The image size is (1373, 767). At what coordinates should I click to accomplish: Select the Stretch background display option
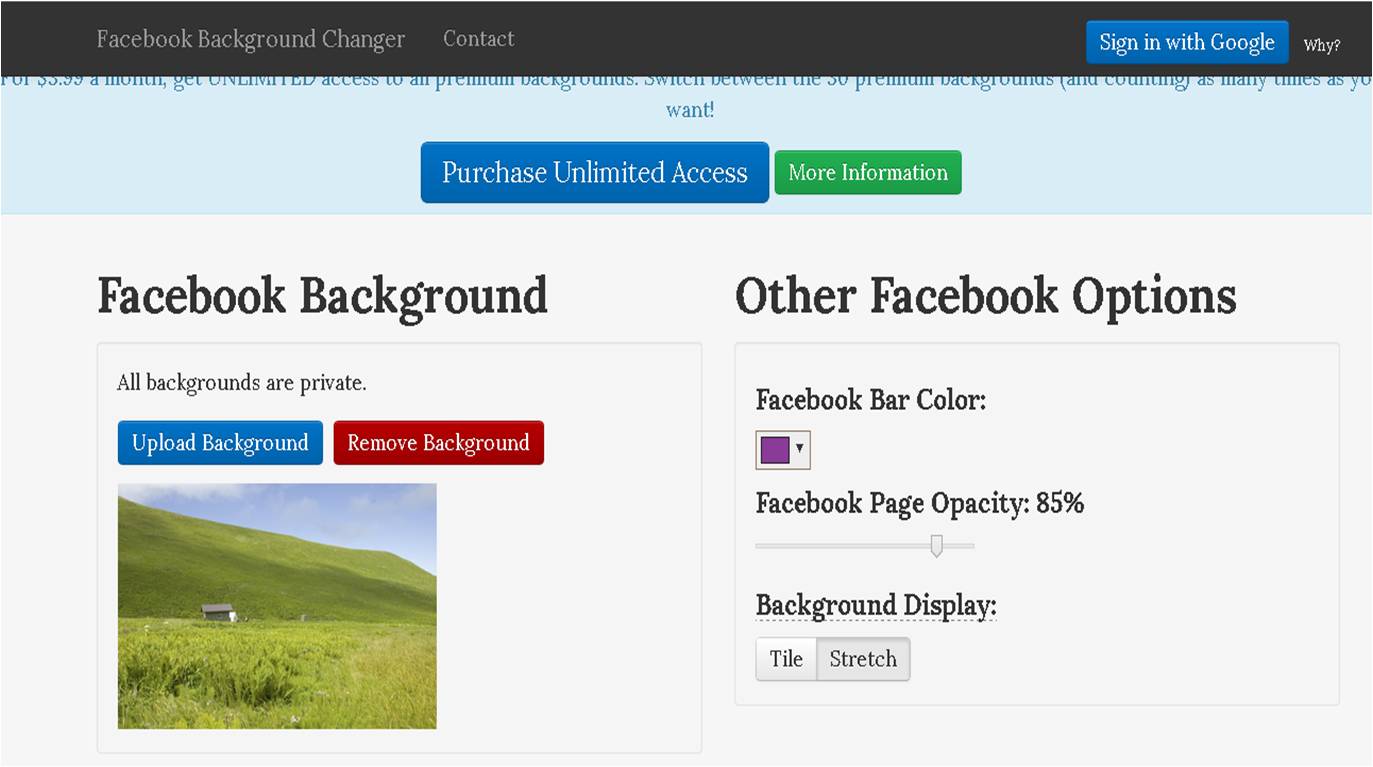point(862,658)
